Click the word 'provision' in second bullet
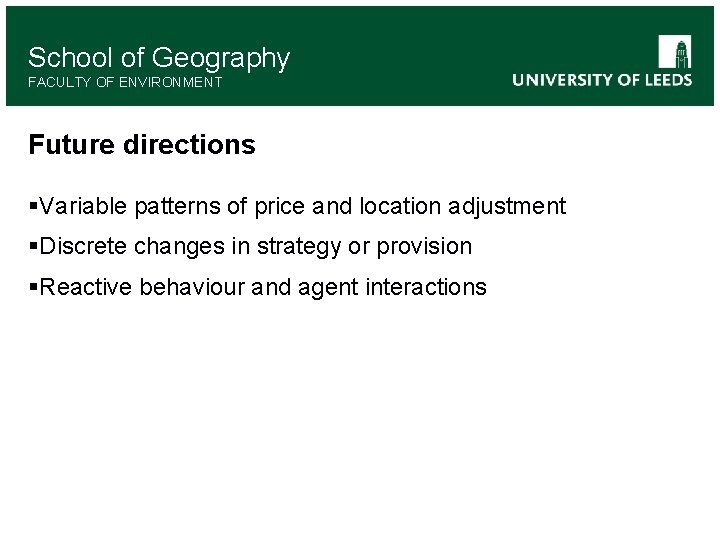Image resolution: width=720 pixels, height=540 pixels. click(424, 247)
